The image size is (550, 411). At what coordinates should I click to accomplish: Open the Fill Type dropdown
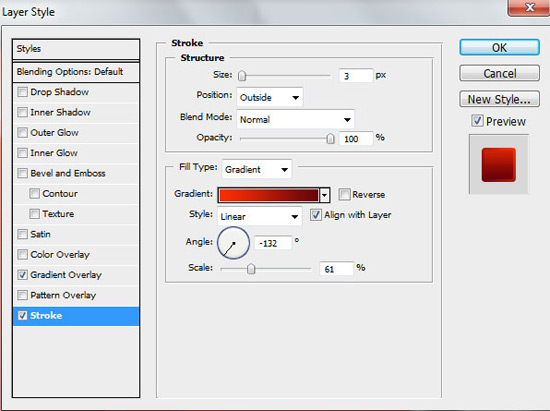pos(257,169)
